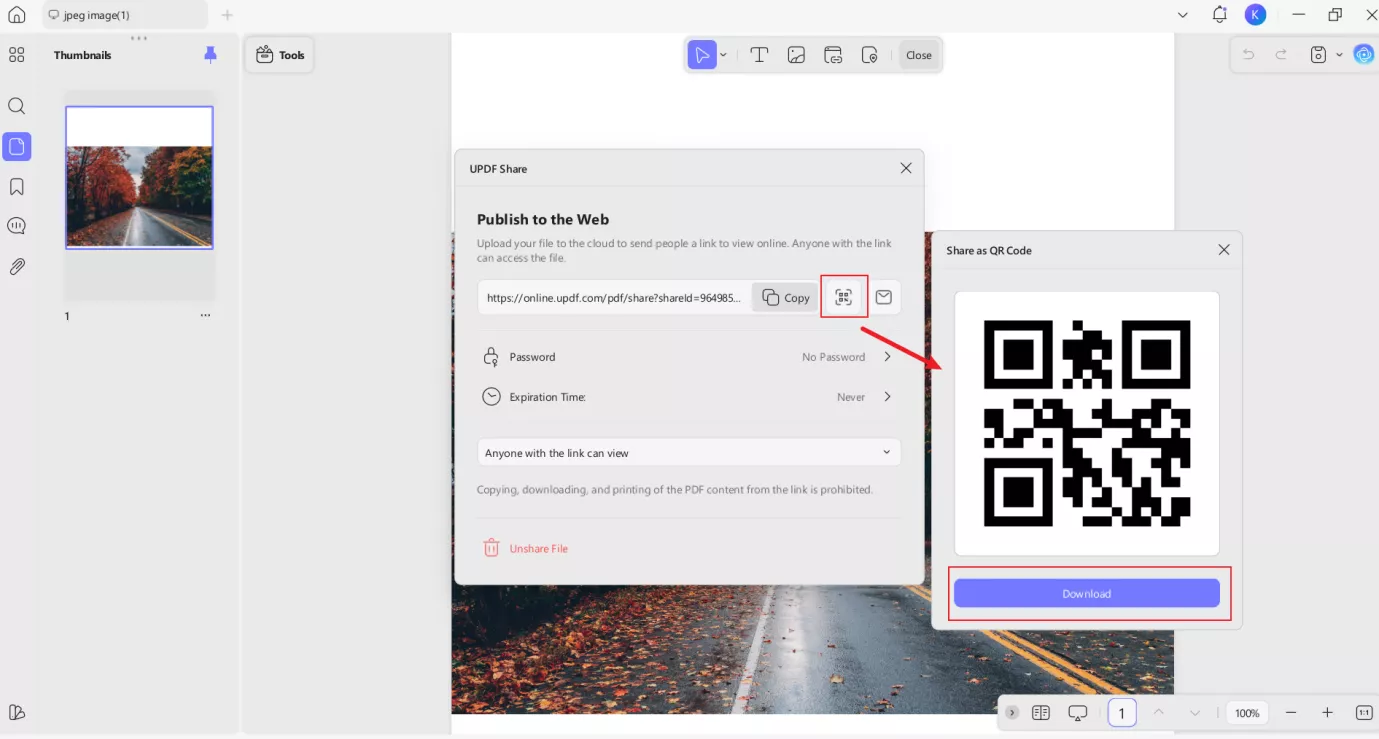The image size is (1379, 739).
Task: Copy the share link
Action: (786, 297)
